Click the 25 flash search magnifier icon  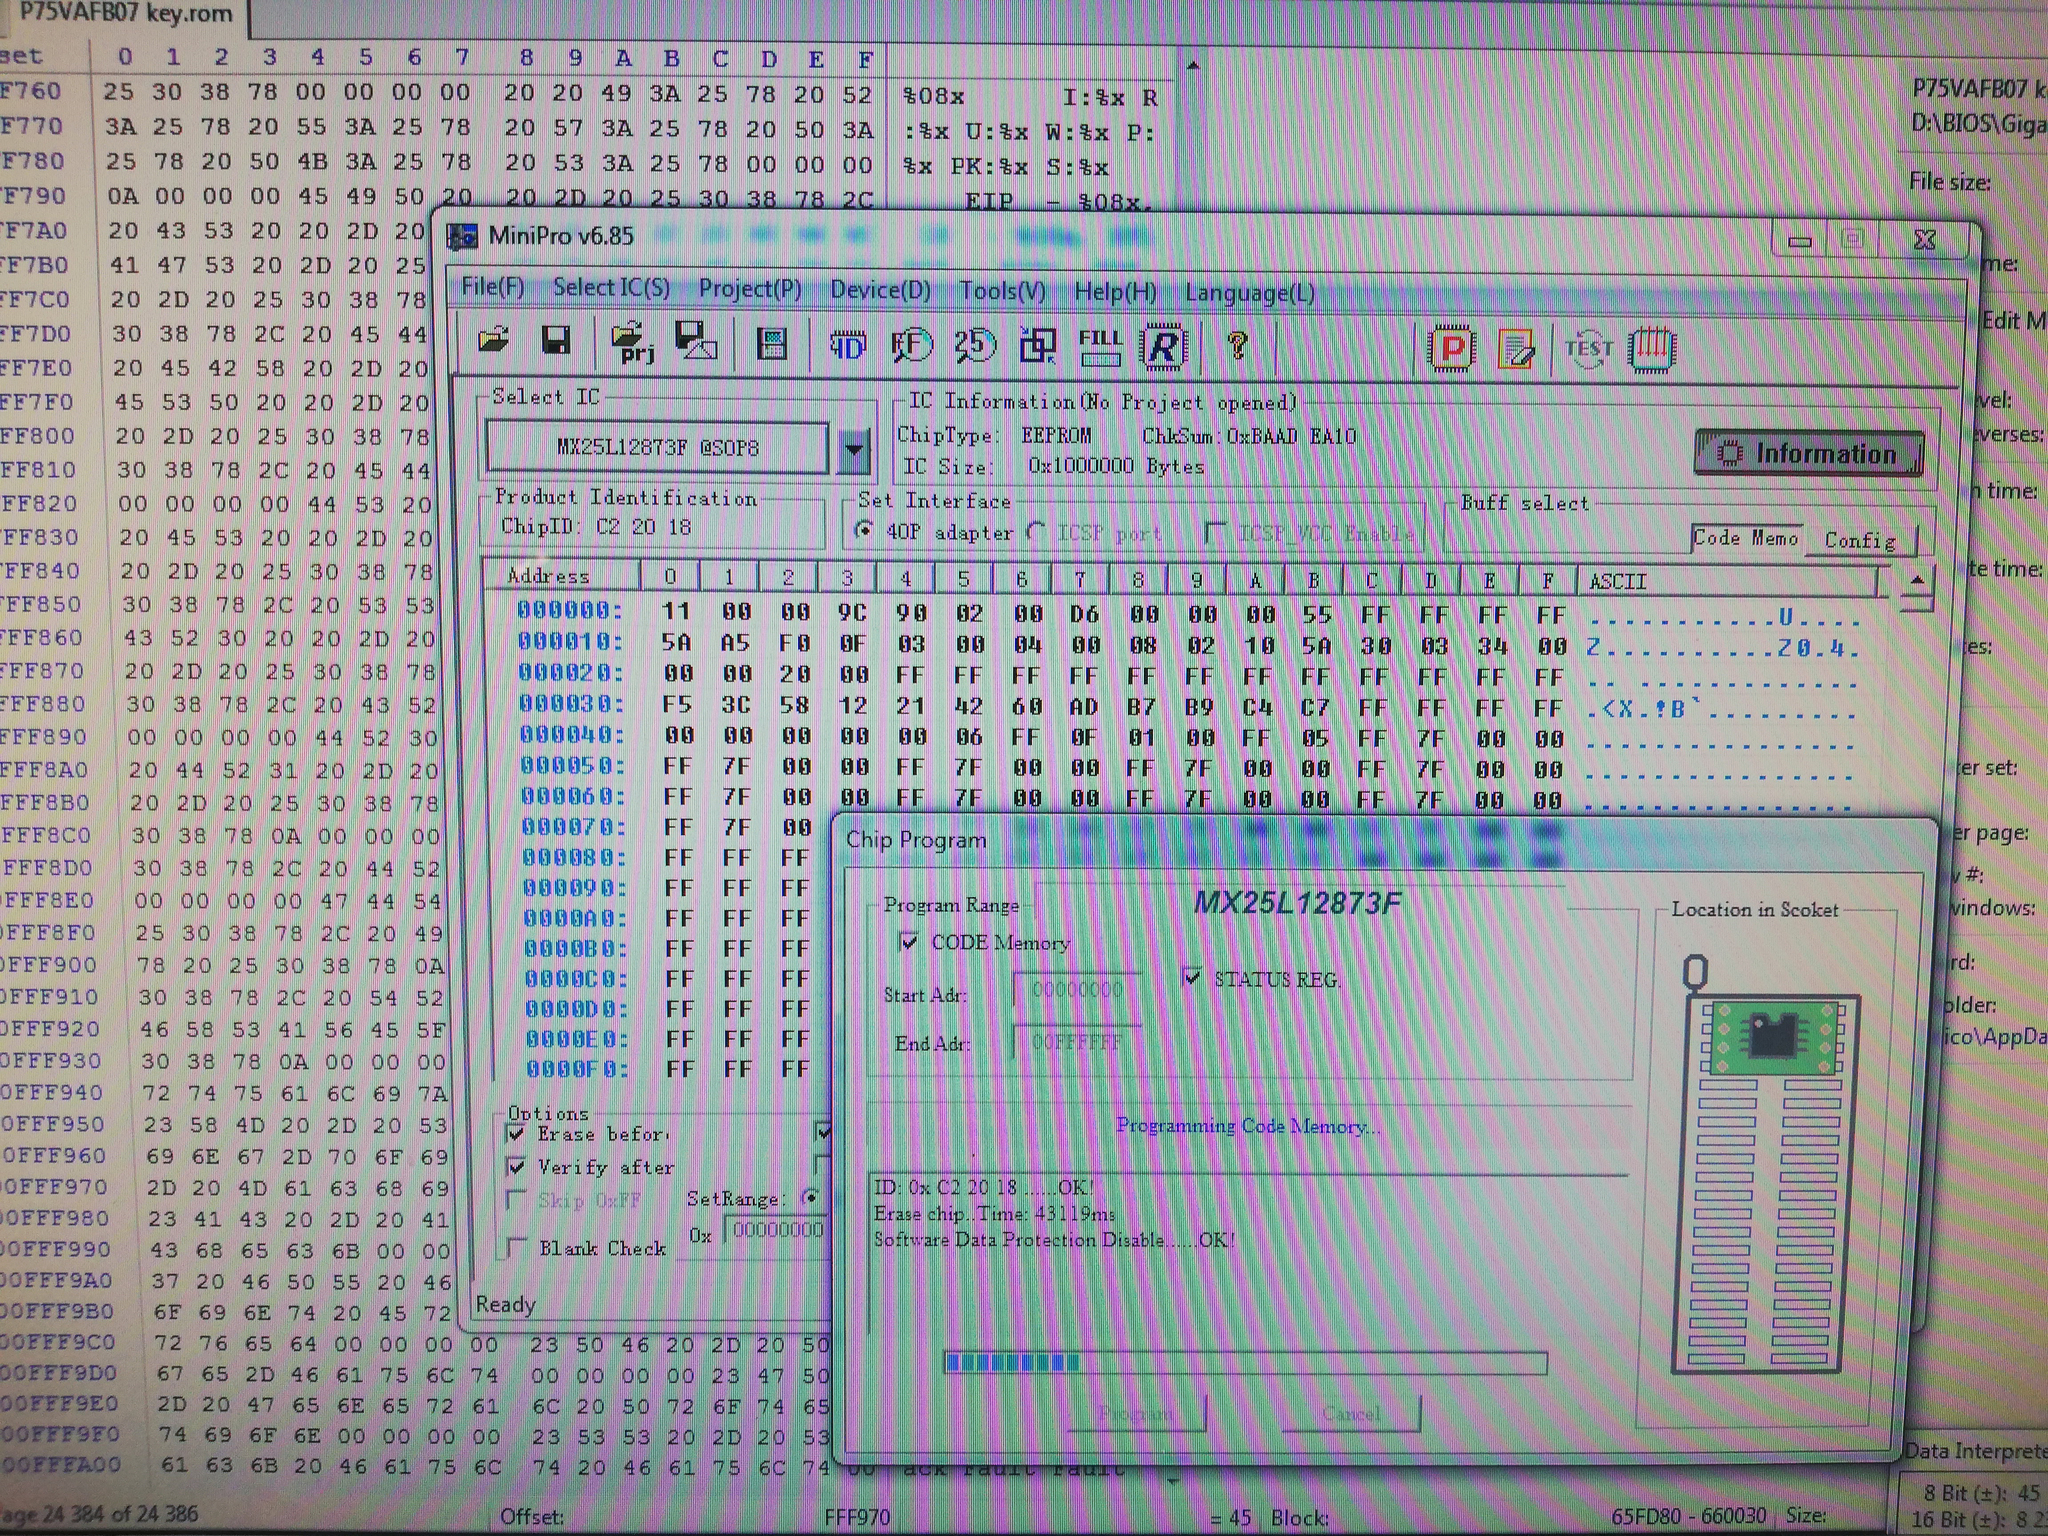(x=973, y=346)
